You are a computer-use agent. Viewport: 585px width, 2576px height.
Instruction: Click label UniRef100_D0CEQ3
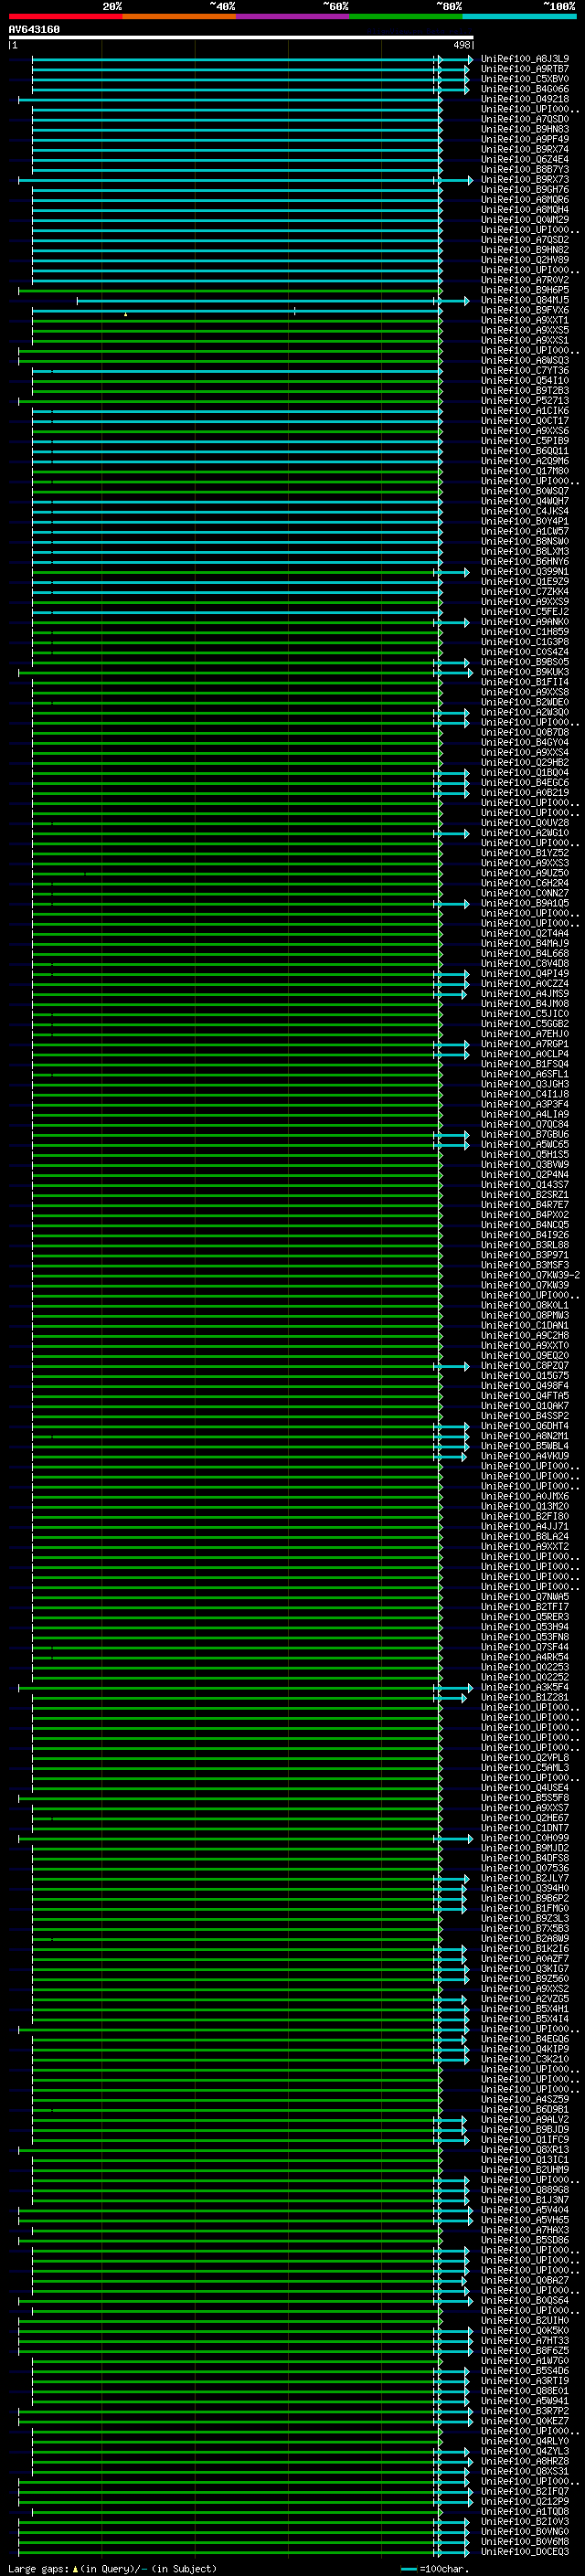pos(525,2551)
